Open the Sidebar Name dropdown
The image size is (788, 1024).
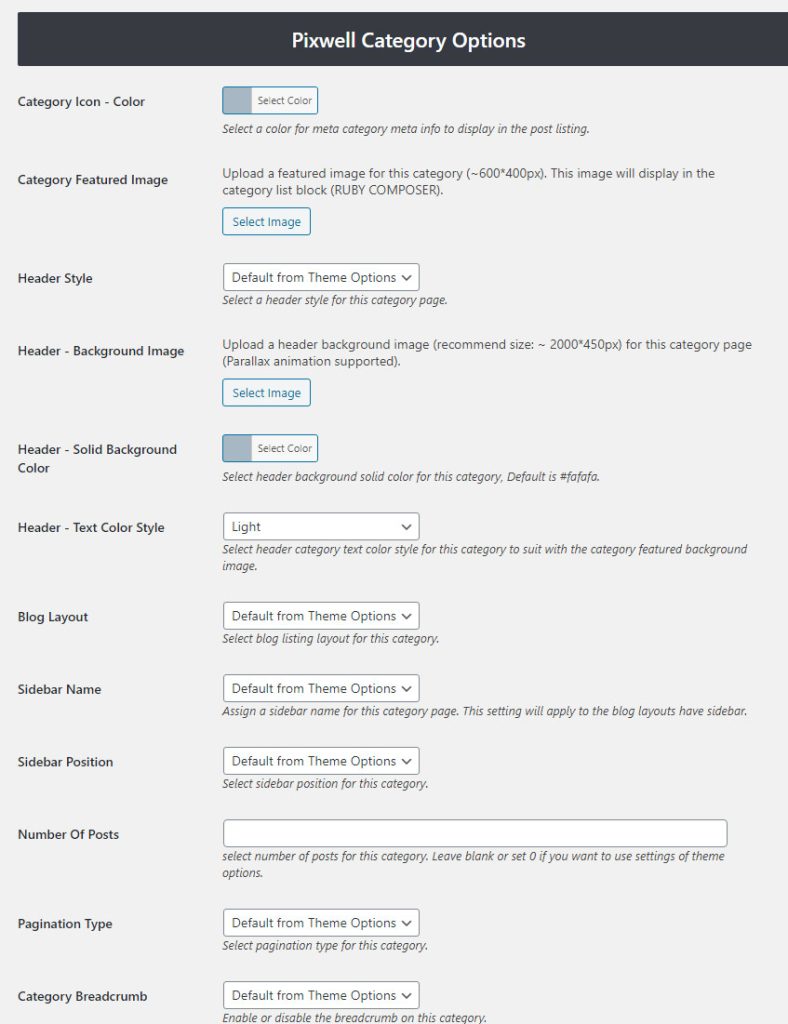pyautogui.click(x=321, y=688)
